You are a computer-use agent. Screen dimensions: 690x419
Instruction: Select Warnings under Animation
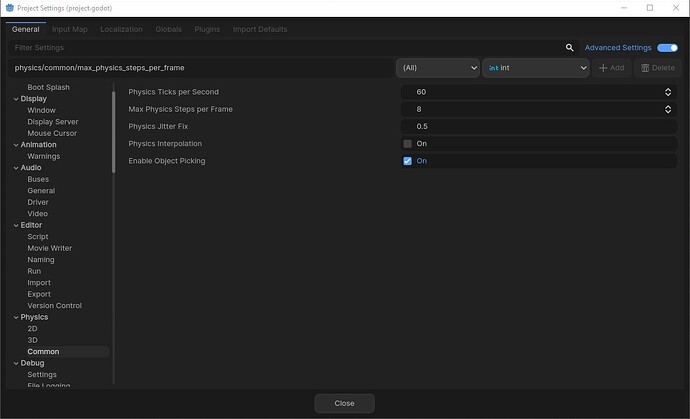click(x=44, y=156)
